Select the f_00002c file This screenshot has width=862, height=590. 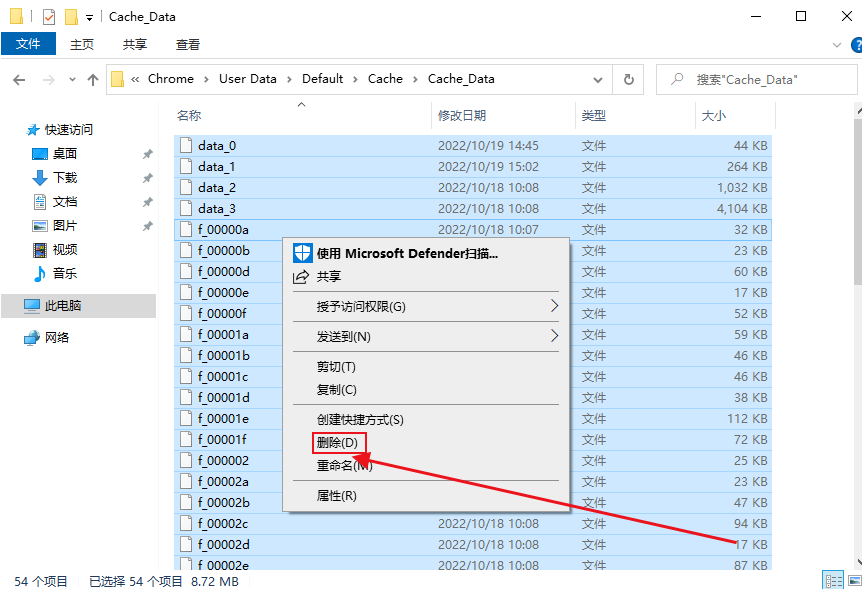473,523
